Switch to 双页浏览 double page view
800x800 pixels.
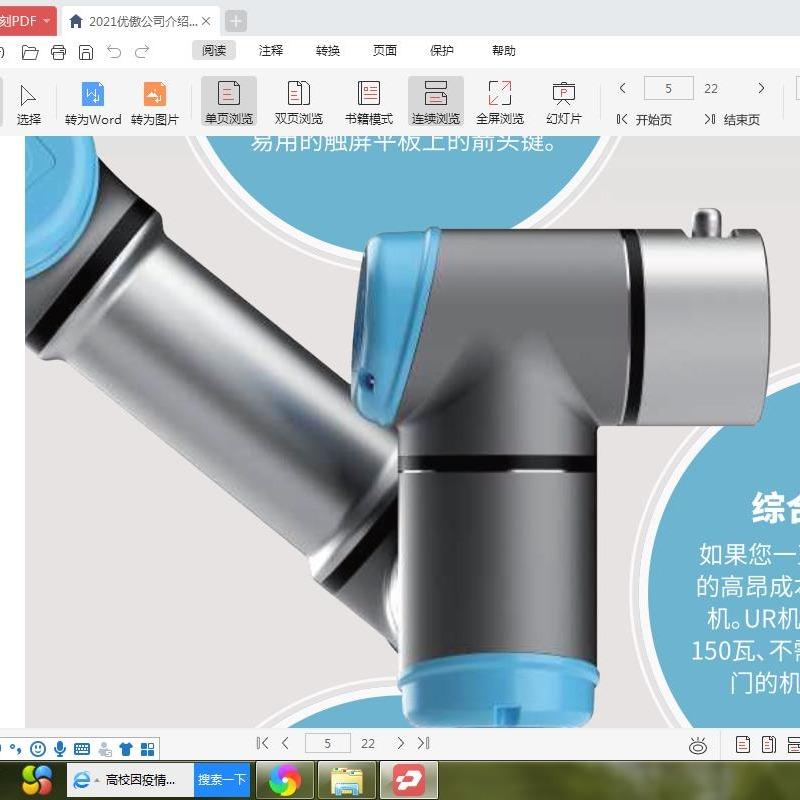point(298,103)
